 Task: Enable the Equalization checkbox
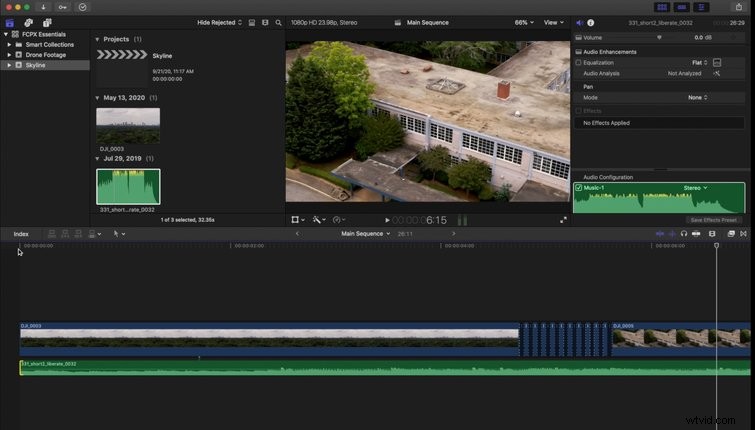(x=578, y=63)
